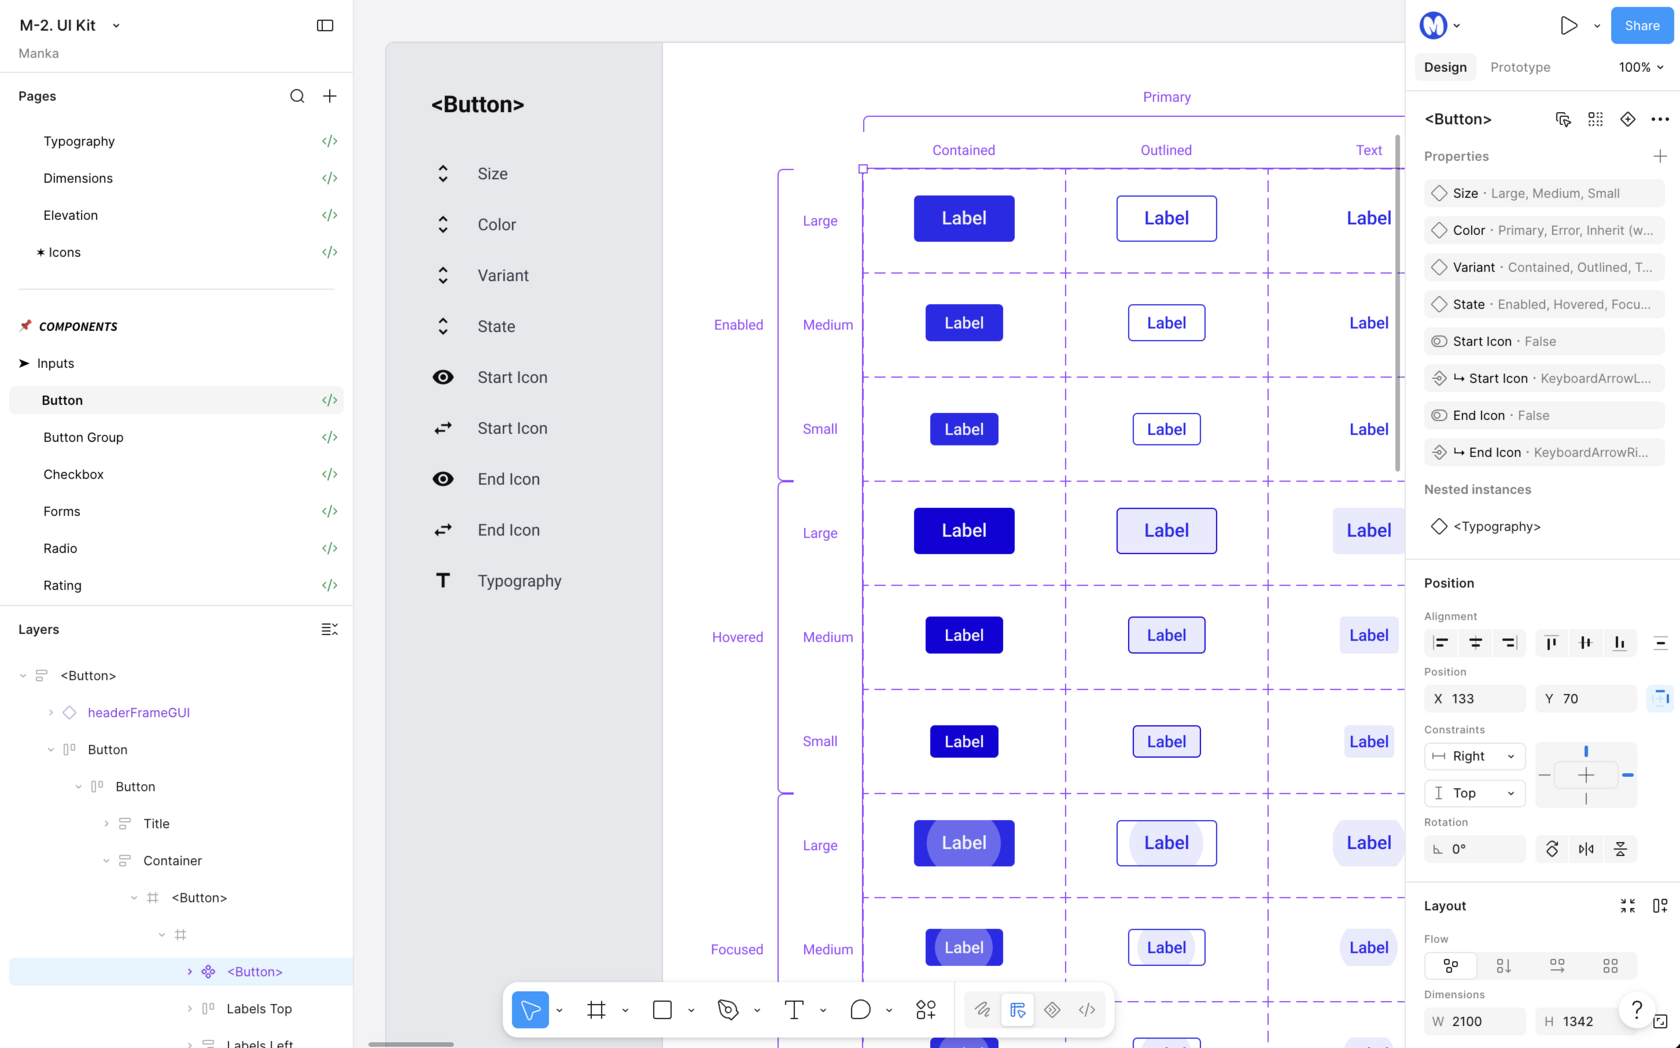1680x1048 pixels.
Task: Click the Dev Mode code icon in toolbar
Action: pos(1087,1010)
